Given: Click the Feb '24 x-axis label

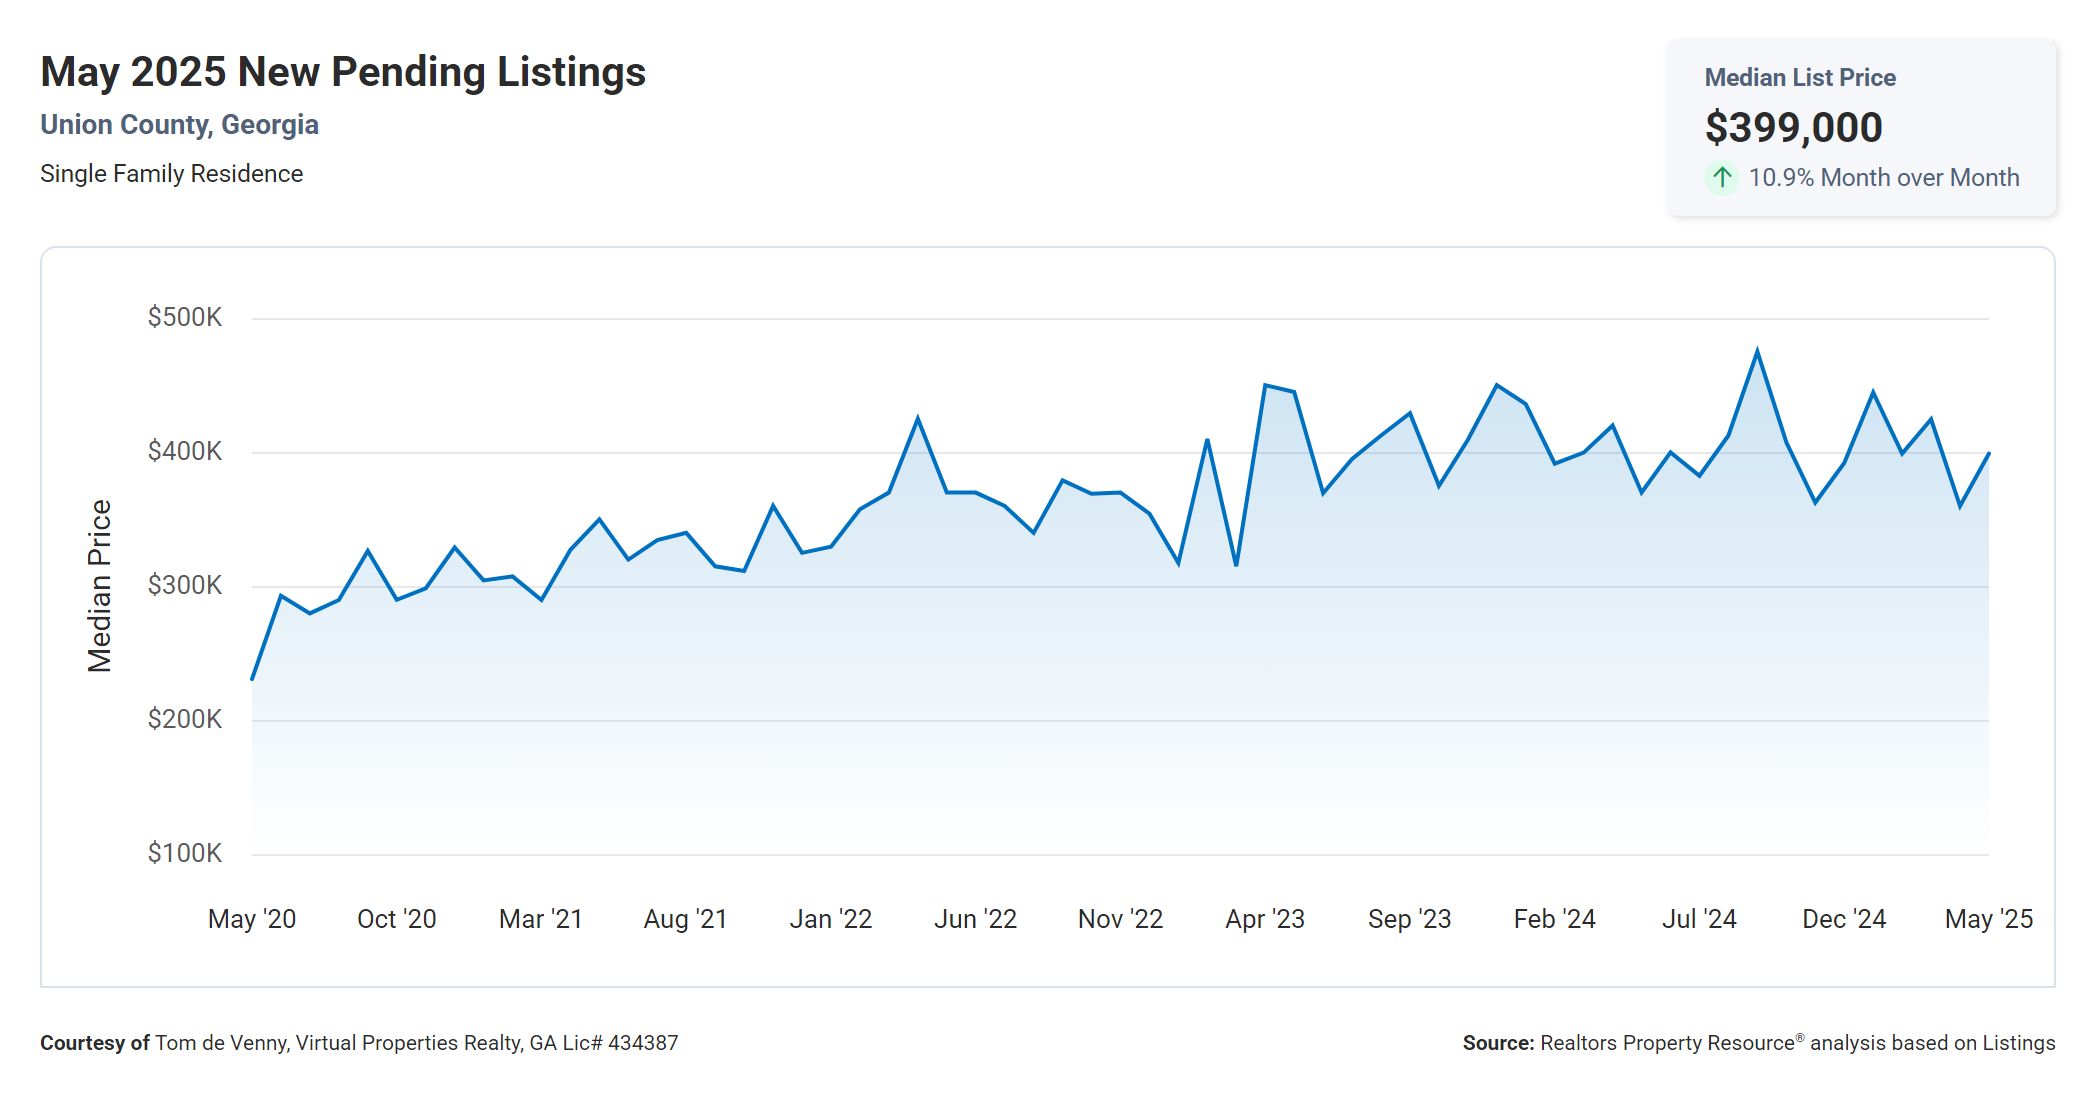Looking at the screenshot, I should tap(1554, 918).
